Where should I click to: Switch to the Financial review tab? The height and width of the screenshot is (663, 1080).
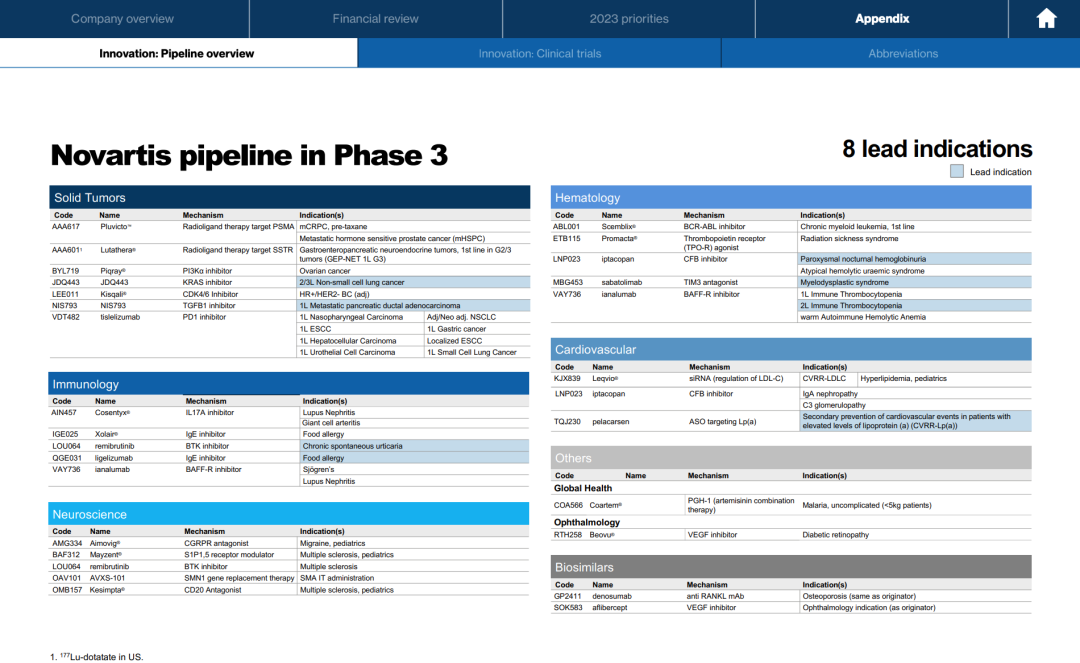tap(375, 19)
